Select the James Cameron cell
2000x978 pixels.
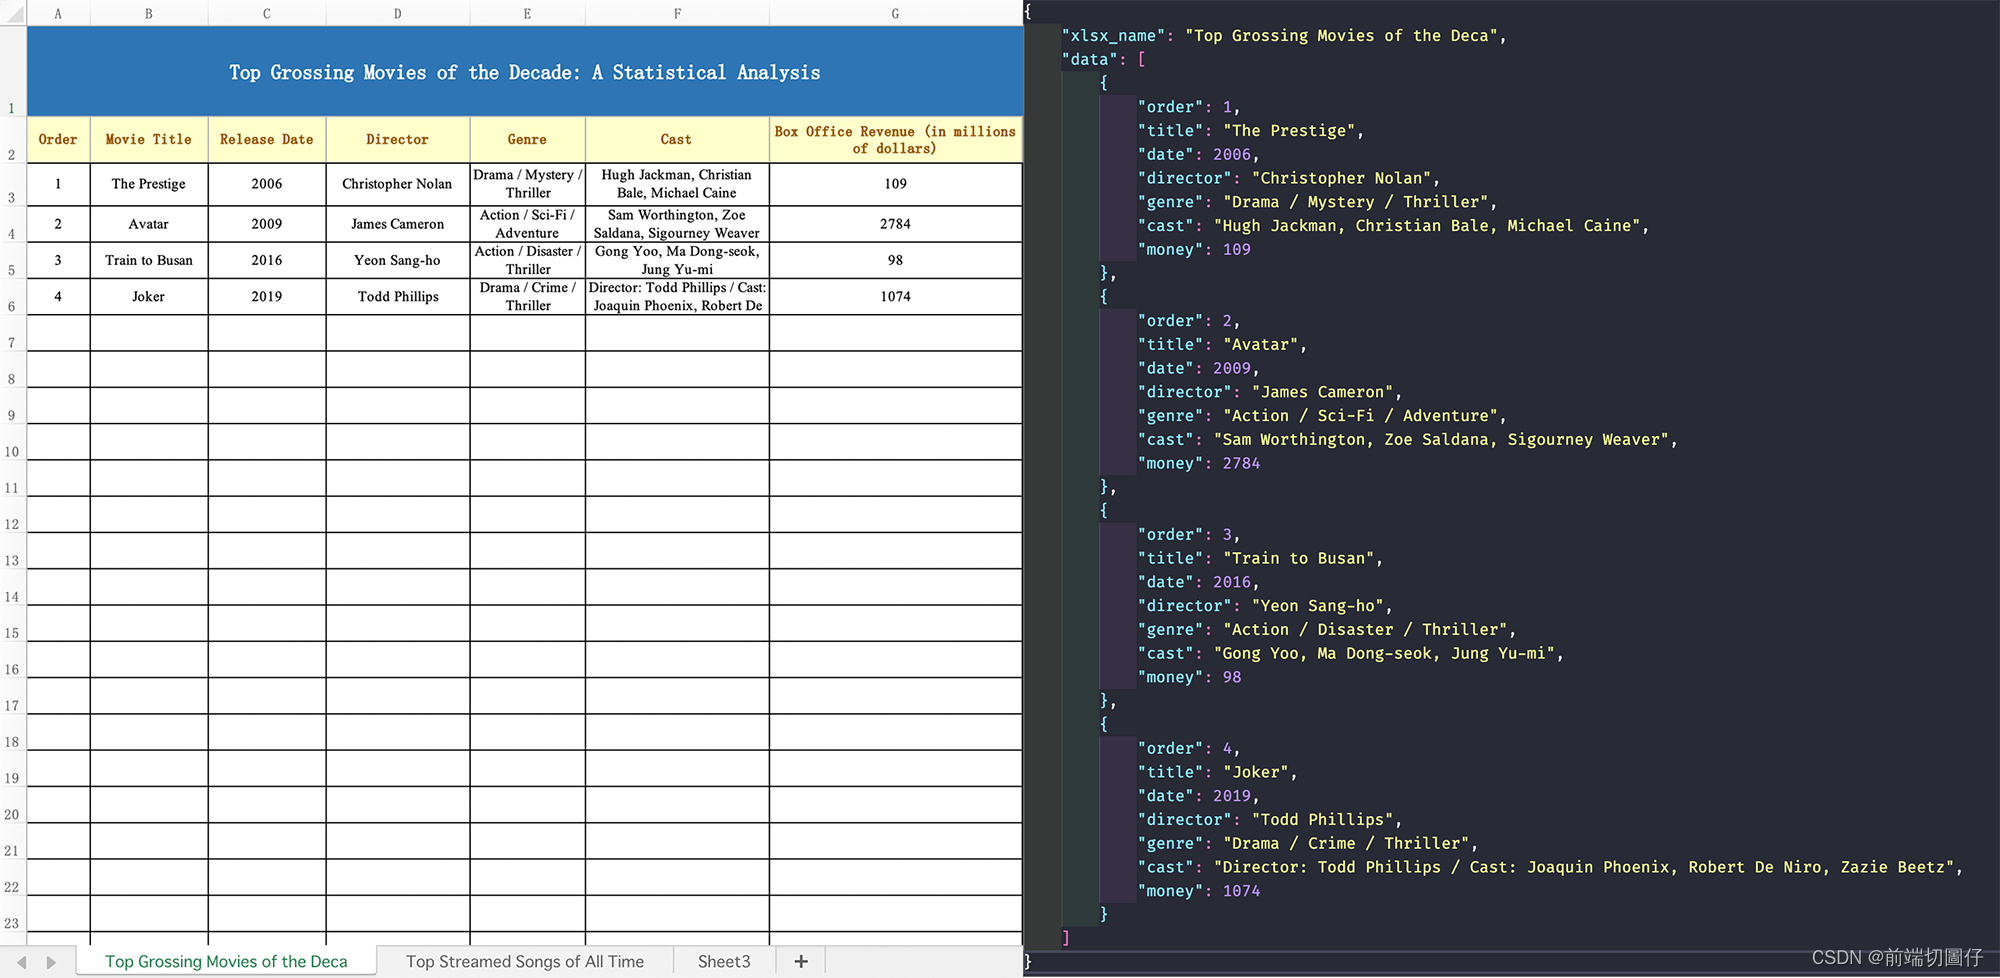(x=398, y=224)
